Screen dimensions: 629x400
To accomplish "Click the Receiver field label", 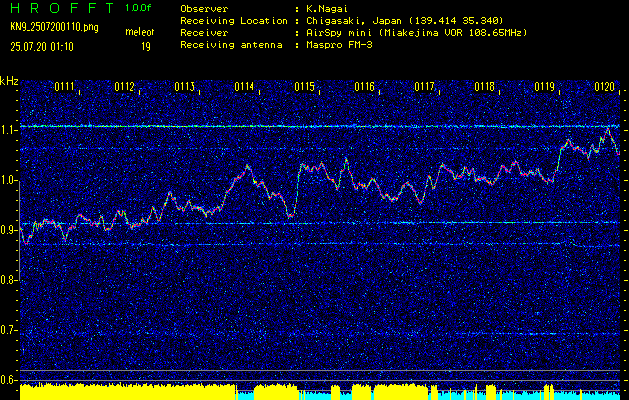I will [204, 33].
